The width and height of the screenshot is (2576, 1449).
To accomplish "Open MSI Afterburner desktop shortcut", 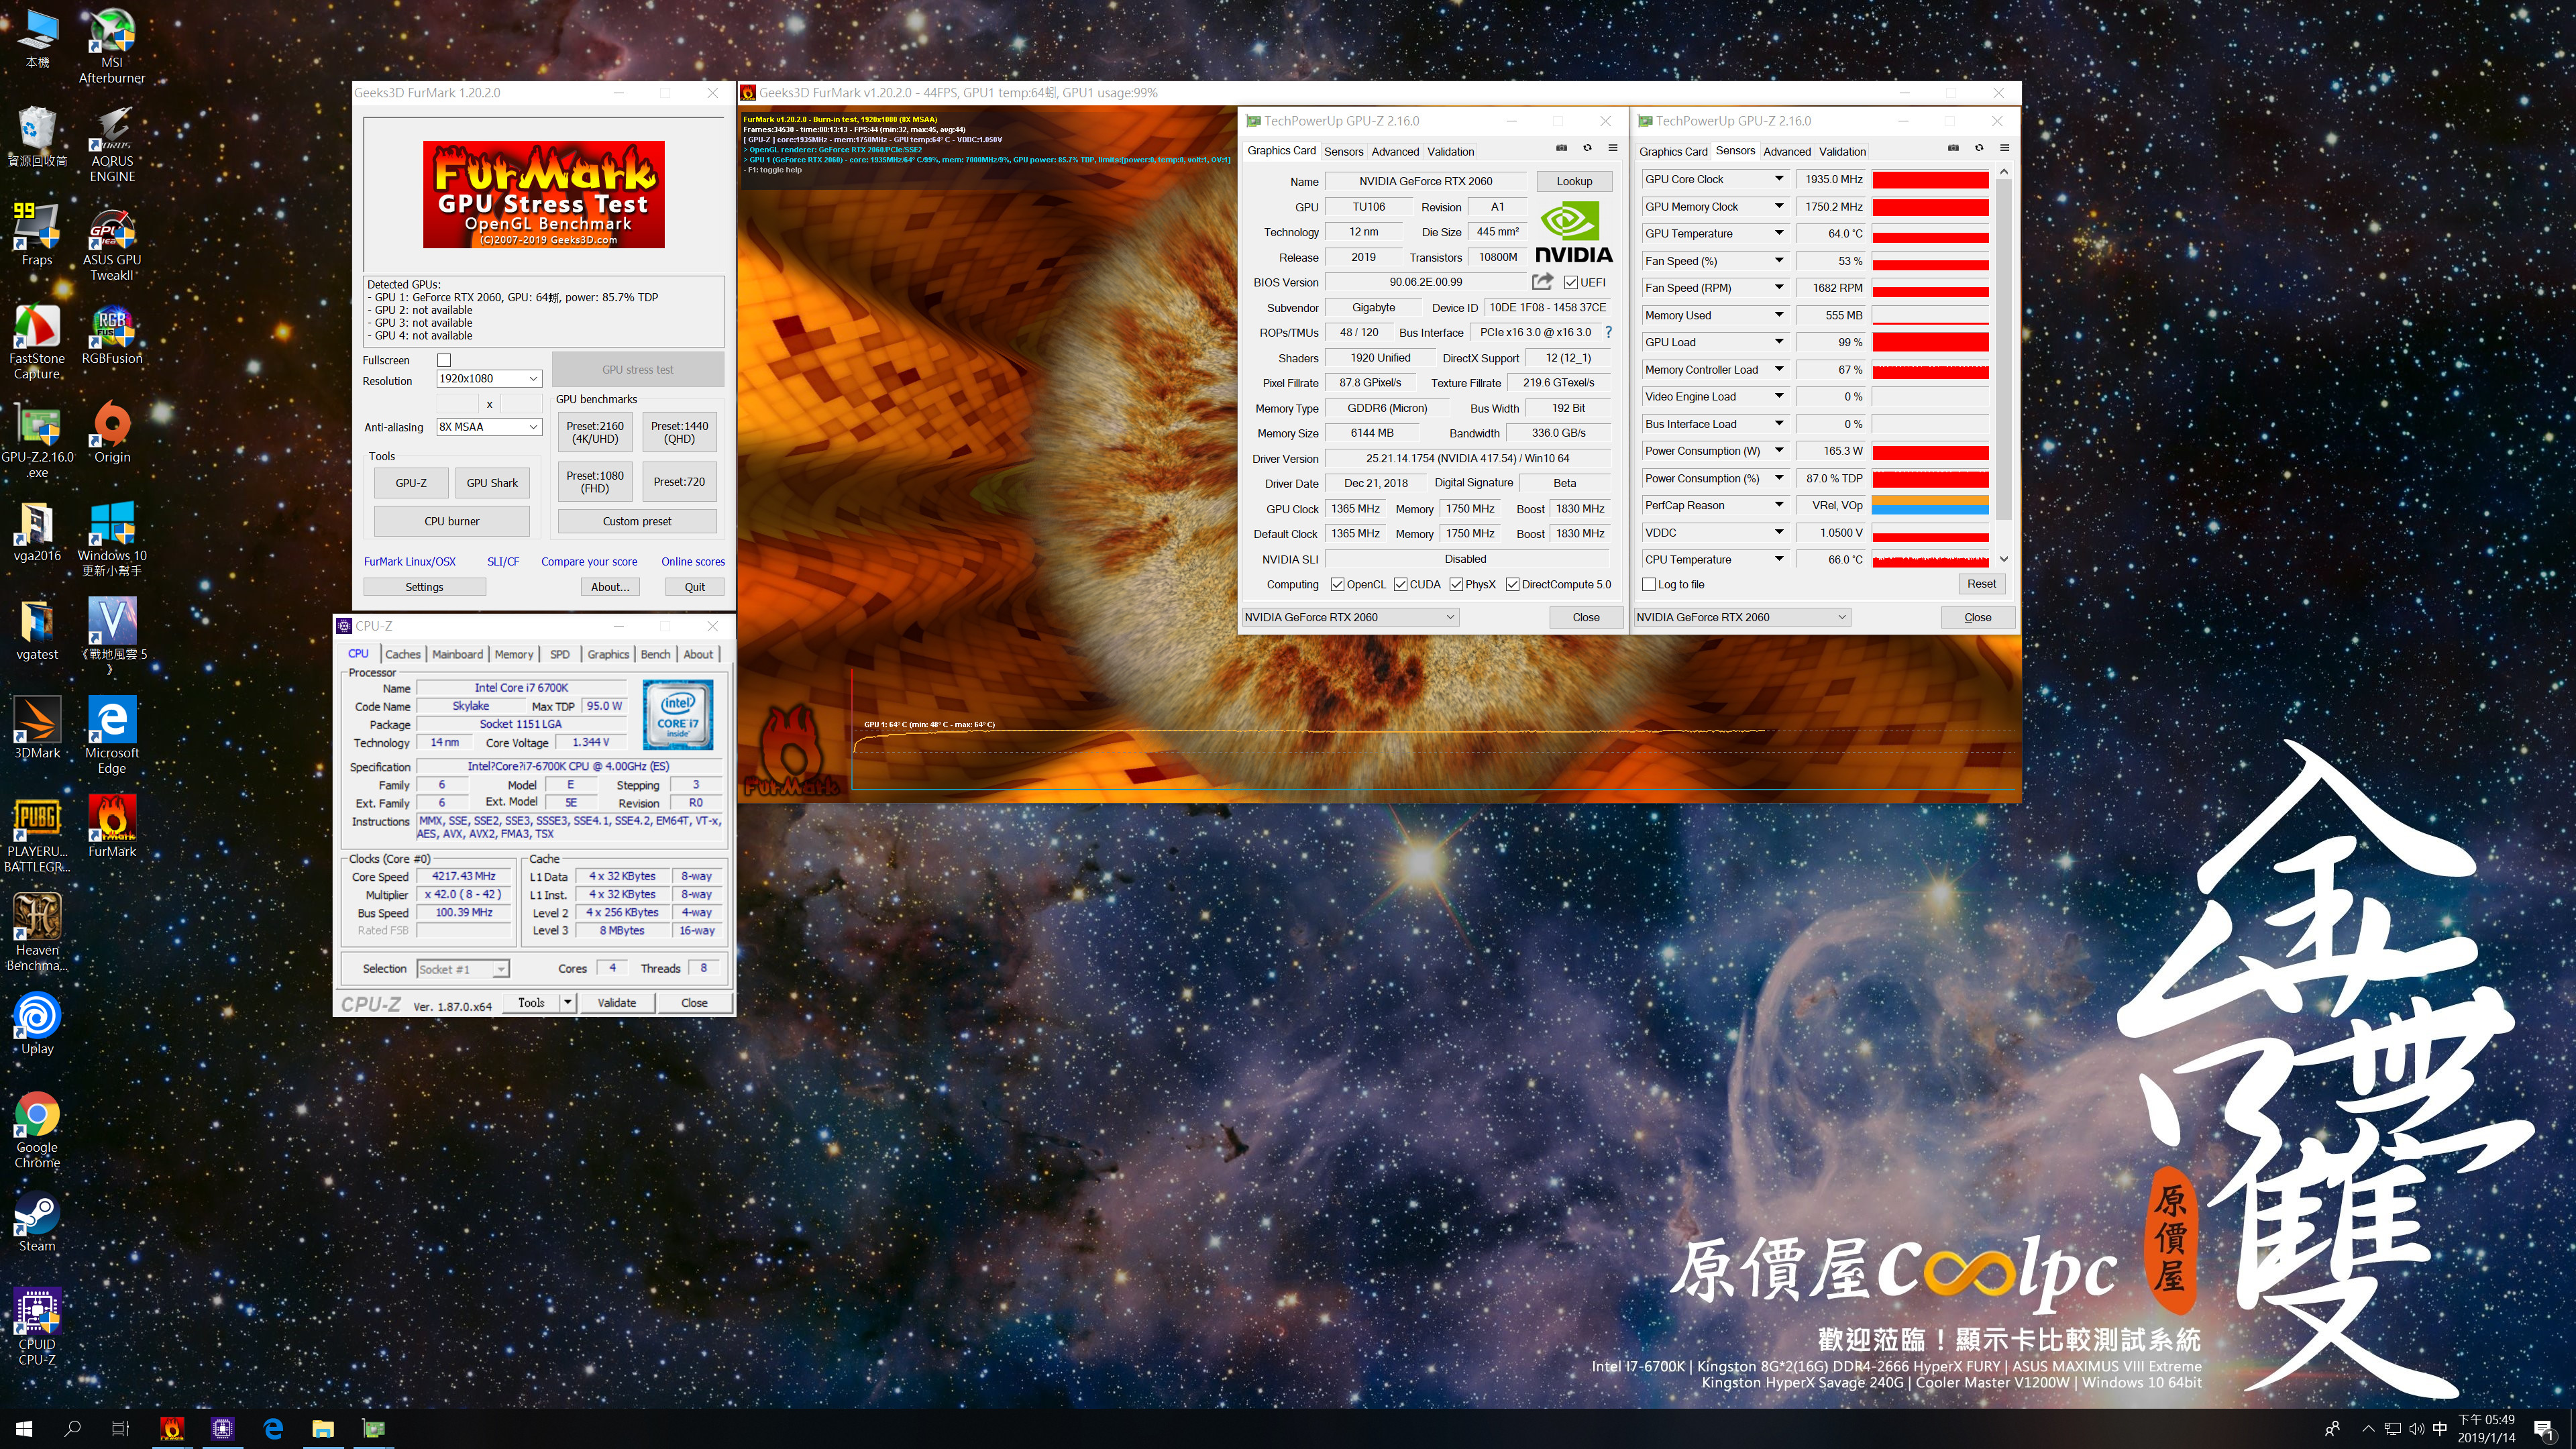I will click(112, 45).
